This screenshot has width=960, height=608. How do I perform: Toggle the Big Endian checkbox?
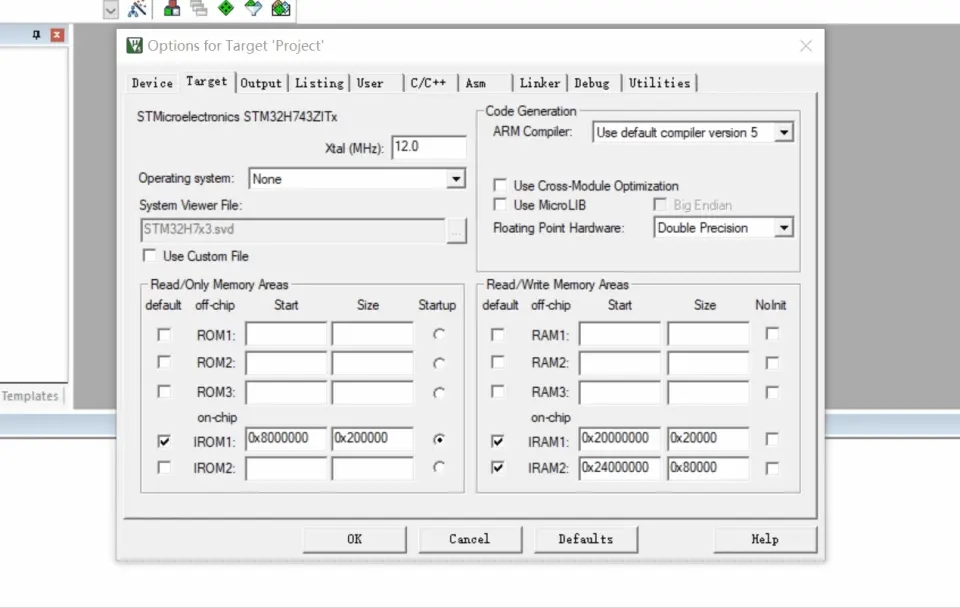coord(660,205)
